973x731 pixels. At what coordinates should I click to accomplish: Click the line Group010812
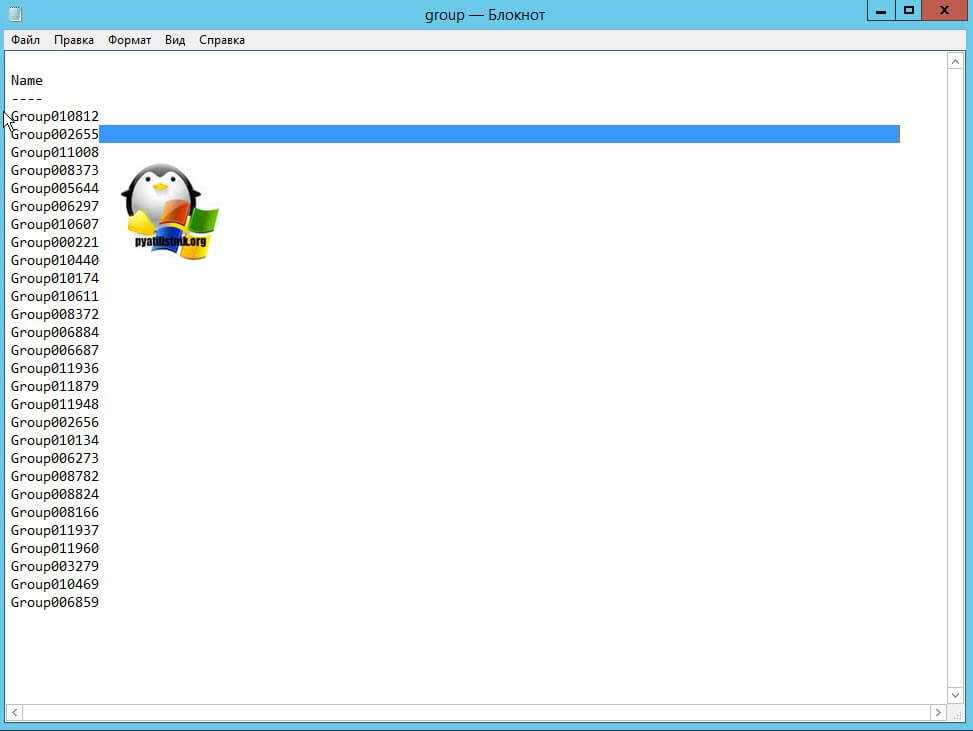[x=55, y=116]
